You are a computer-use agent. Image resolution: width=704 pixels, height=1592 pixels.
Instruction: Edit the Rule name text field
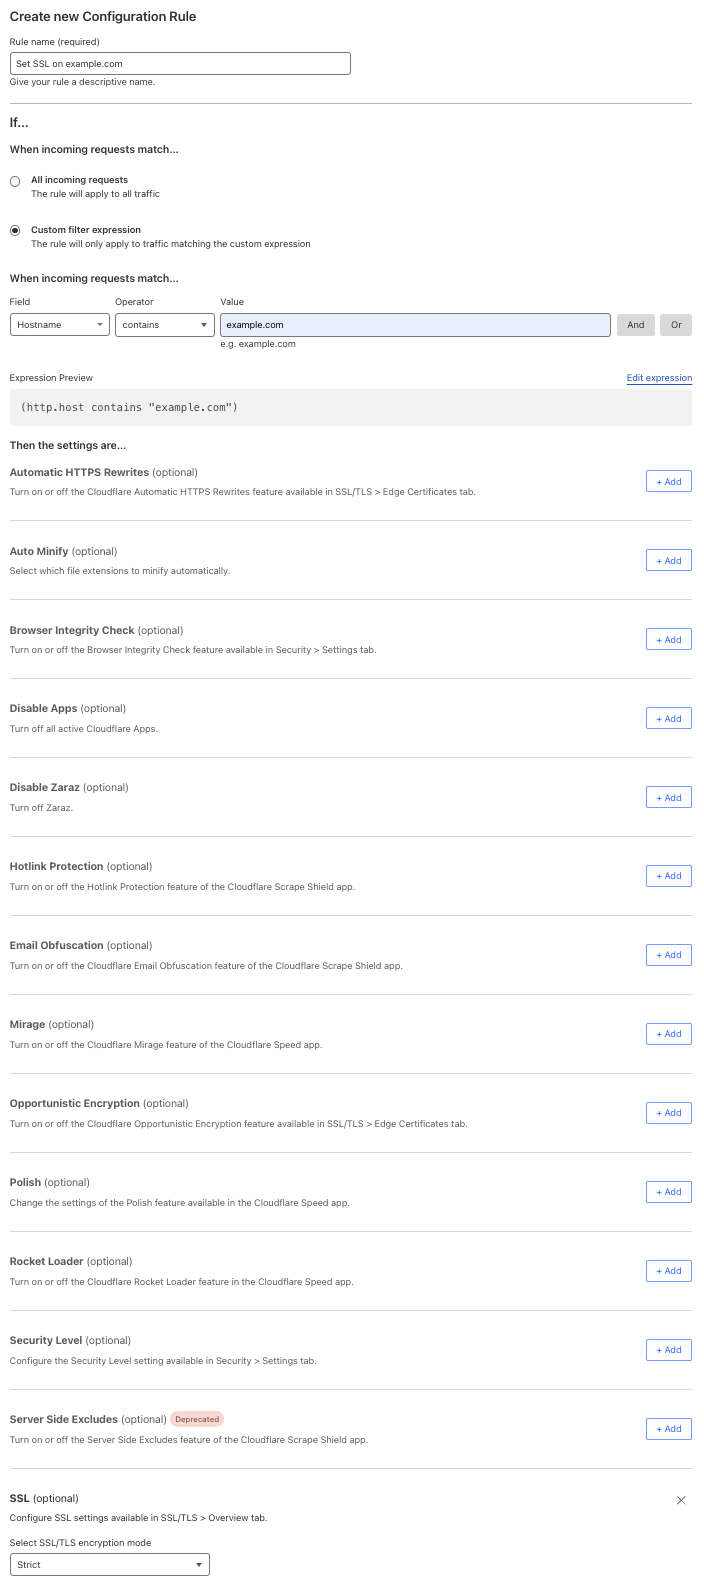pyautogui.click(x=180, y=64)
